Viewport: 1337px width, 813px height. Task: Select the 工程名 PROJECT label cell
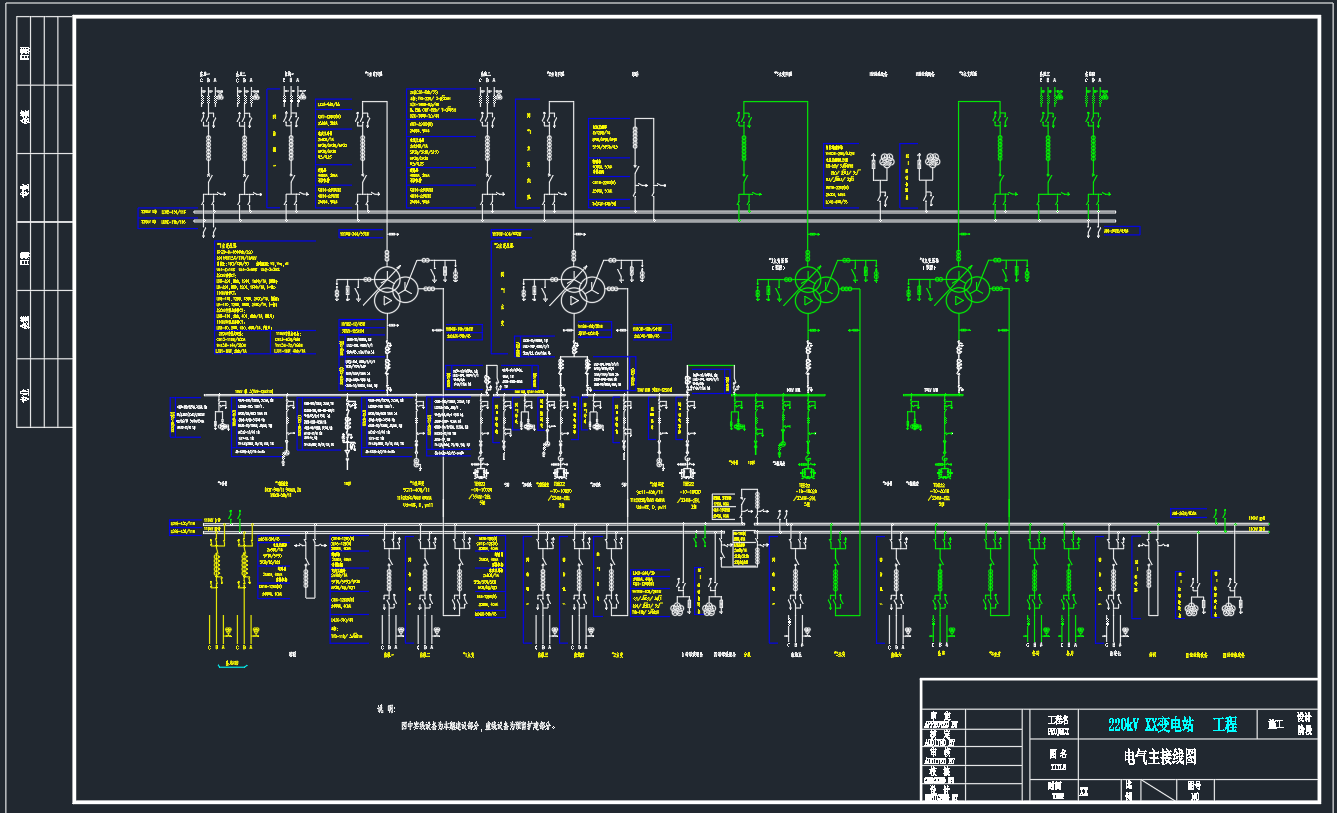(x=1057, y=725)
